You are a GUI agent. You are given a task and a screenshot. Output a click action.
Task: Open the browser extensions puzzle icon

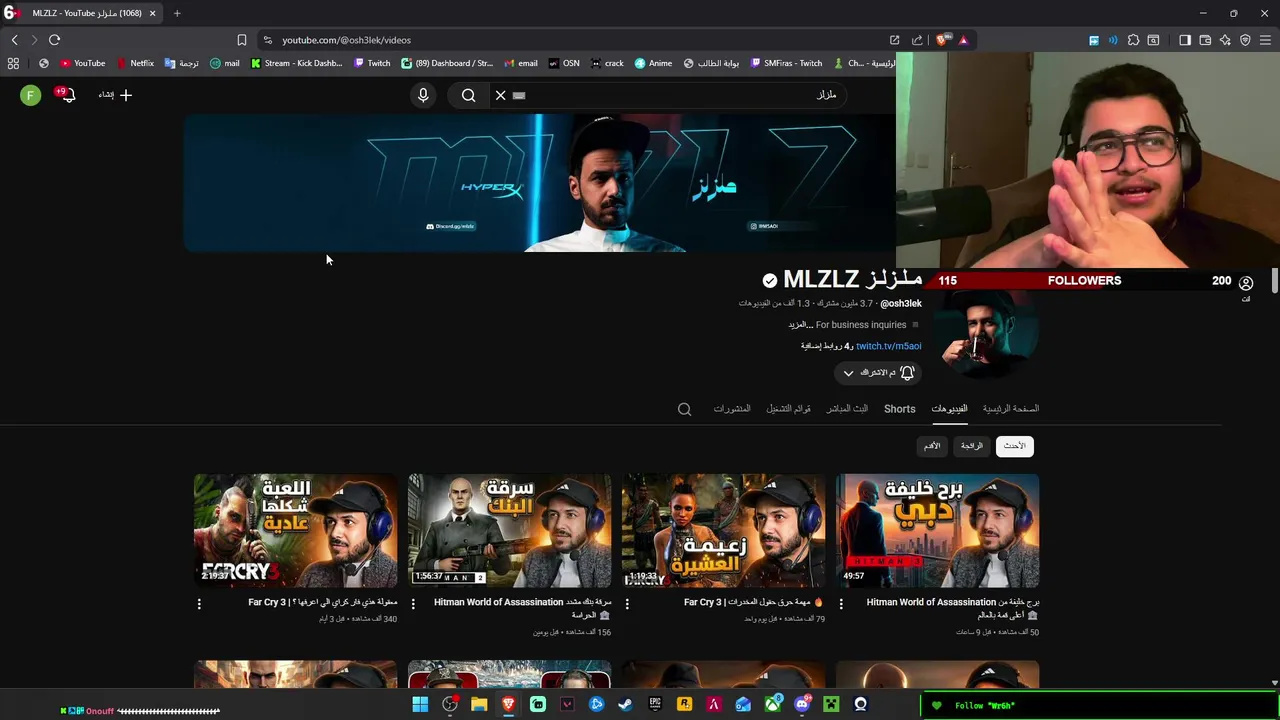click(x=1133, y=40)
